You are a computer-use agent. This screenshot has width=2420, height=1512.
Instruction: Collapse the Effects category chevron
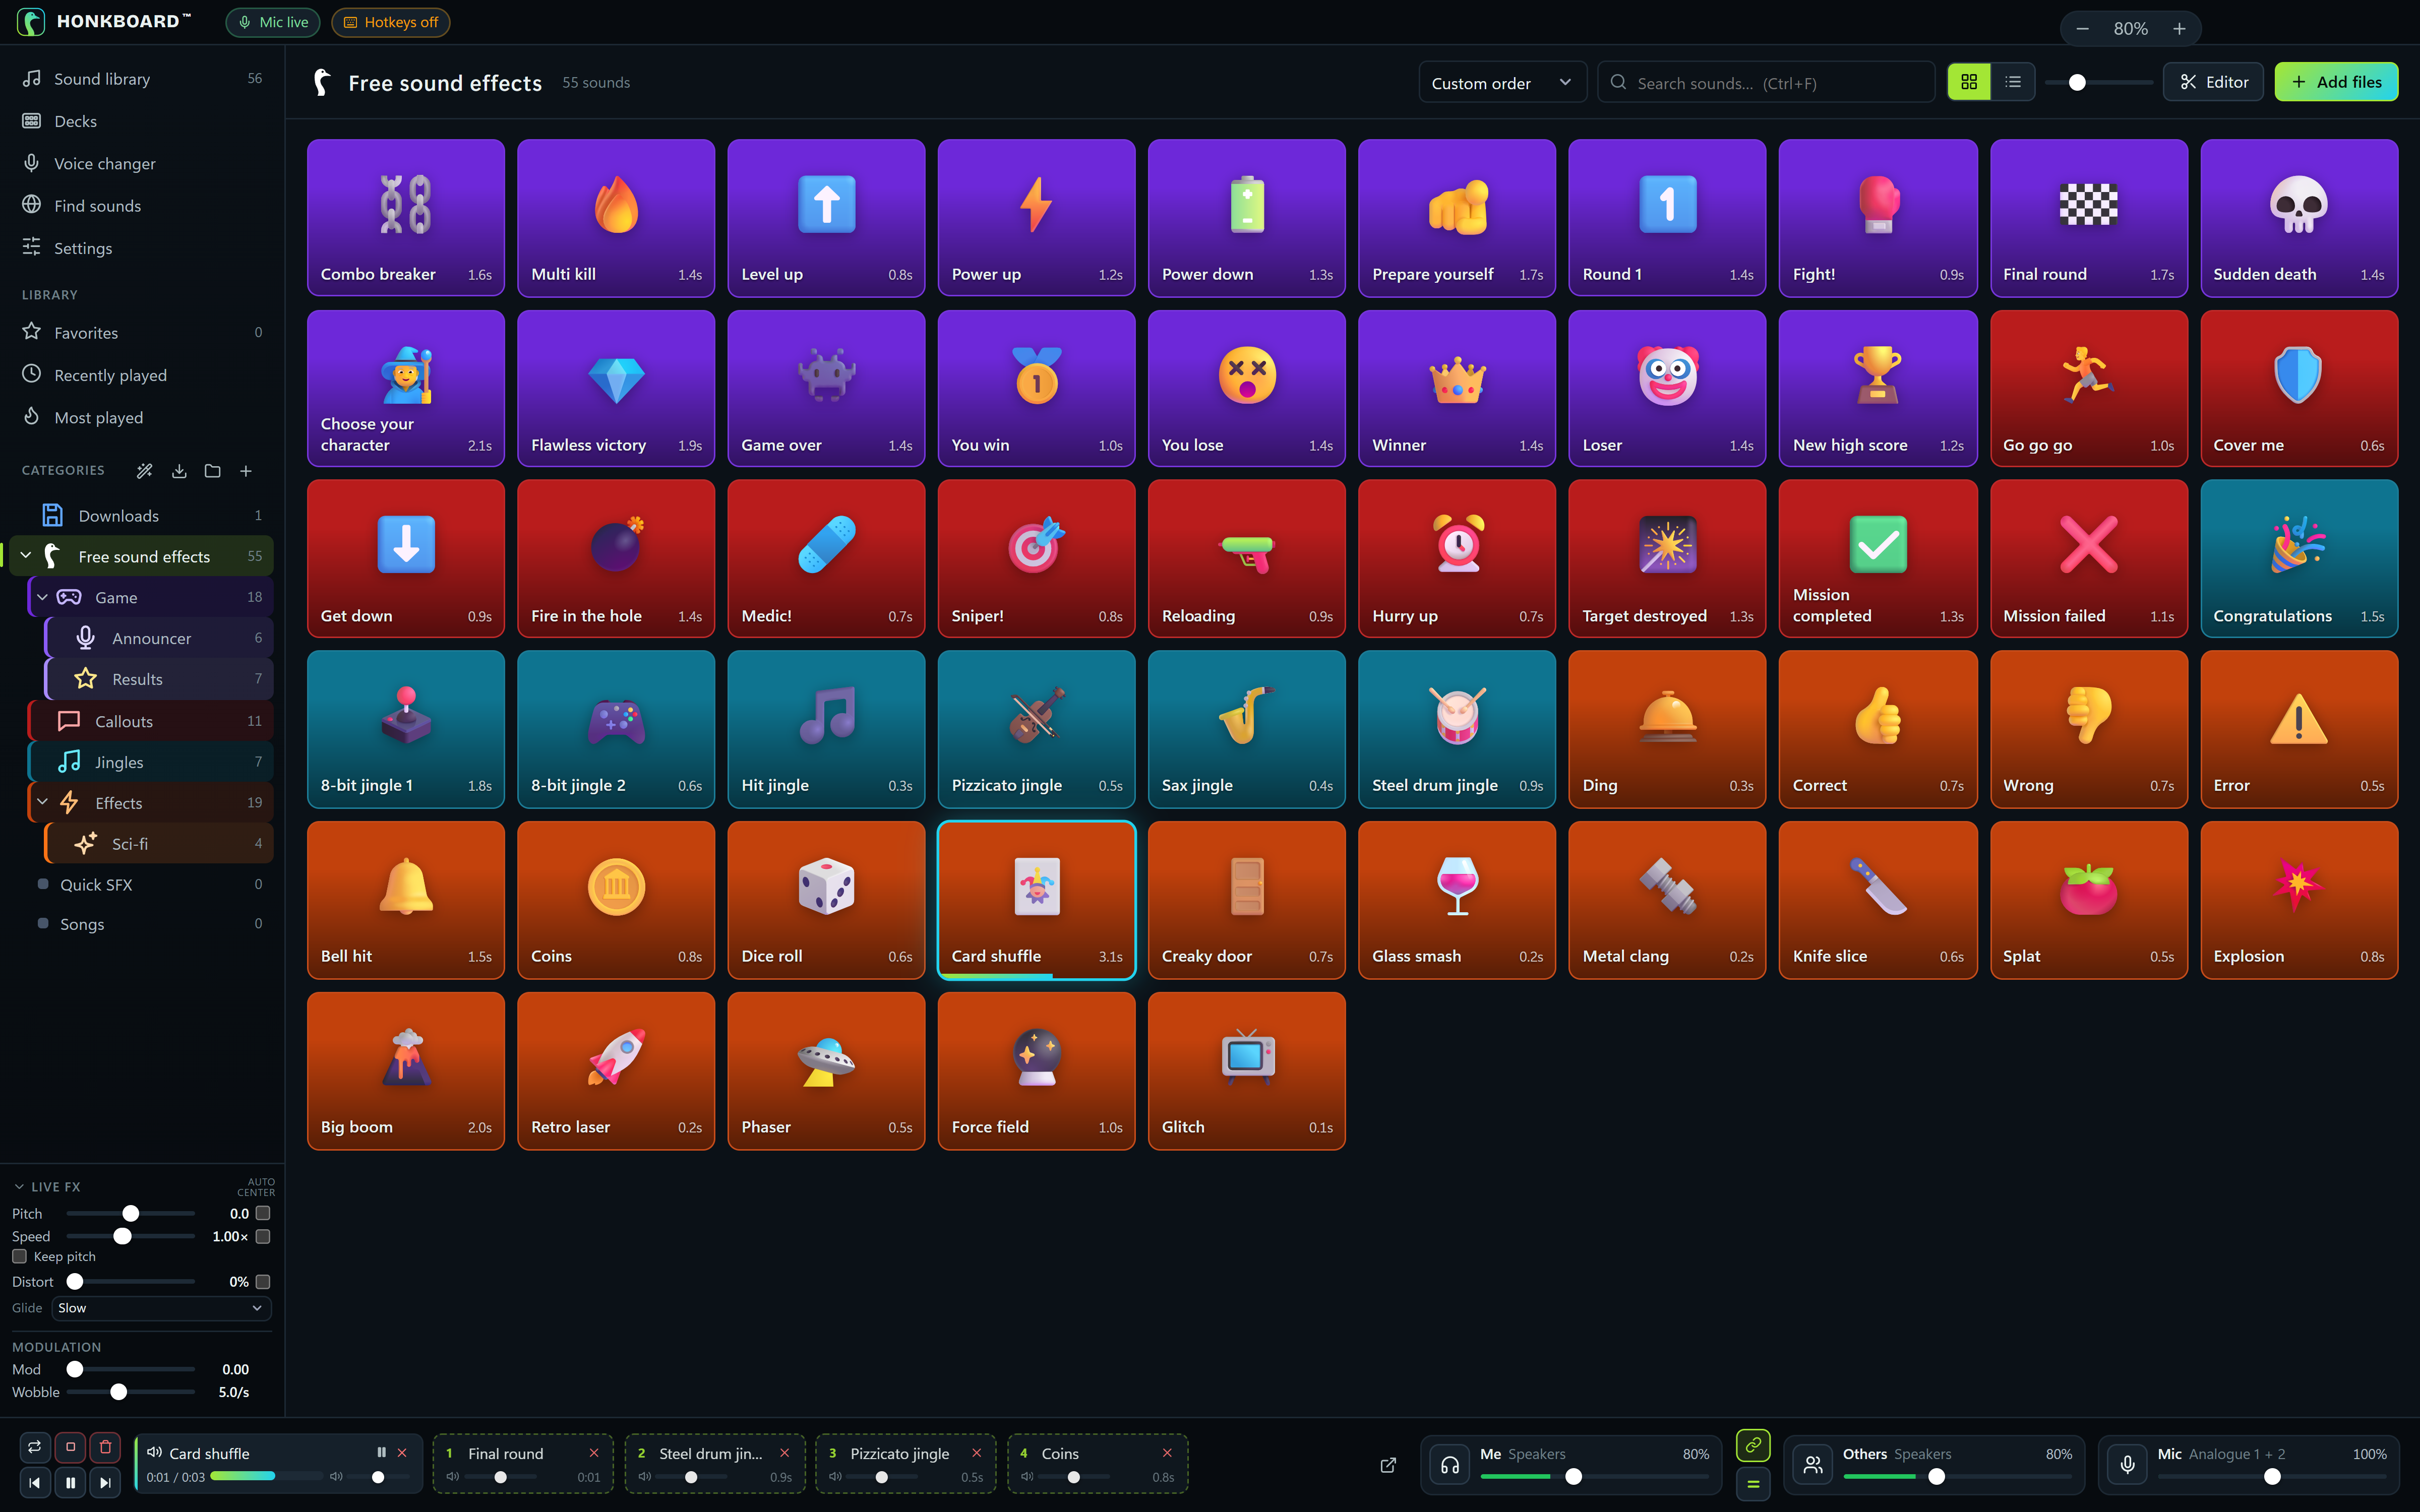43,803
